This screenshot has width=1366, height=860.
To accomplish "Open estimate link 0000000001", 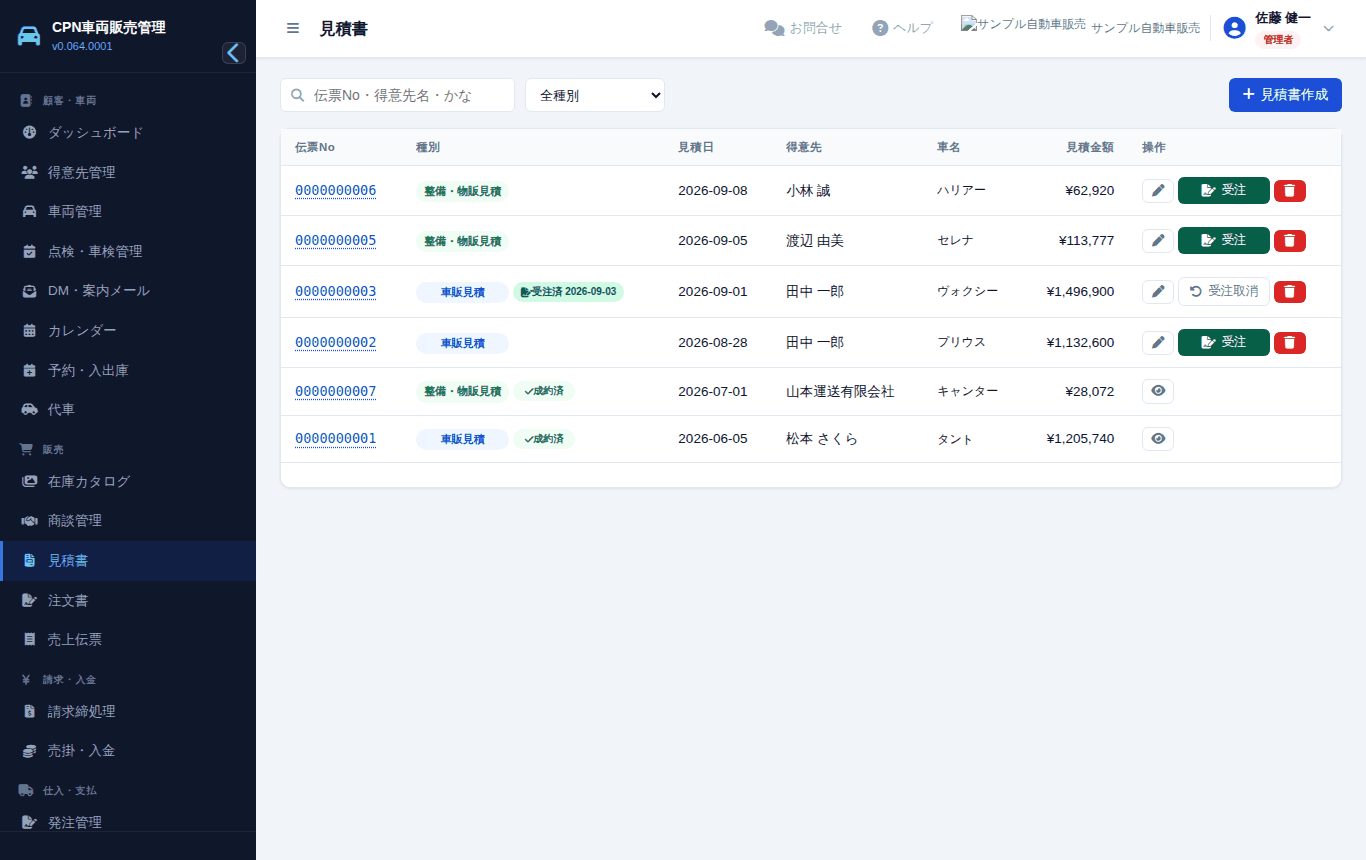I will (335, 439).
